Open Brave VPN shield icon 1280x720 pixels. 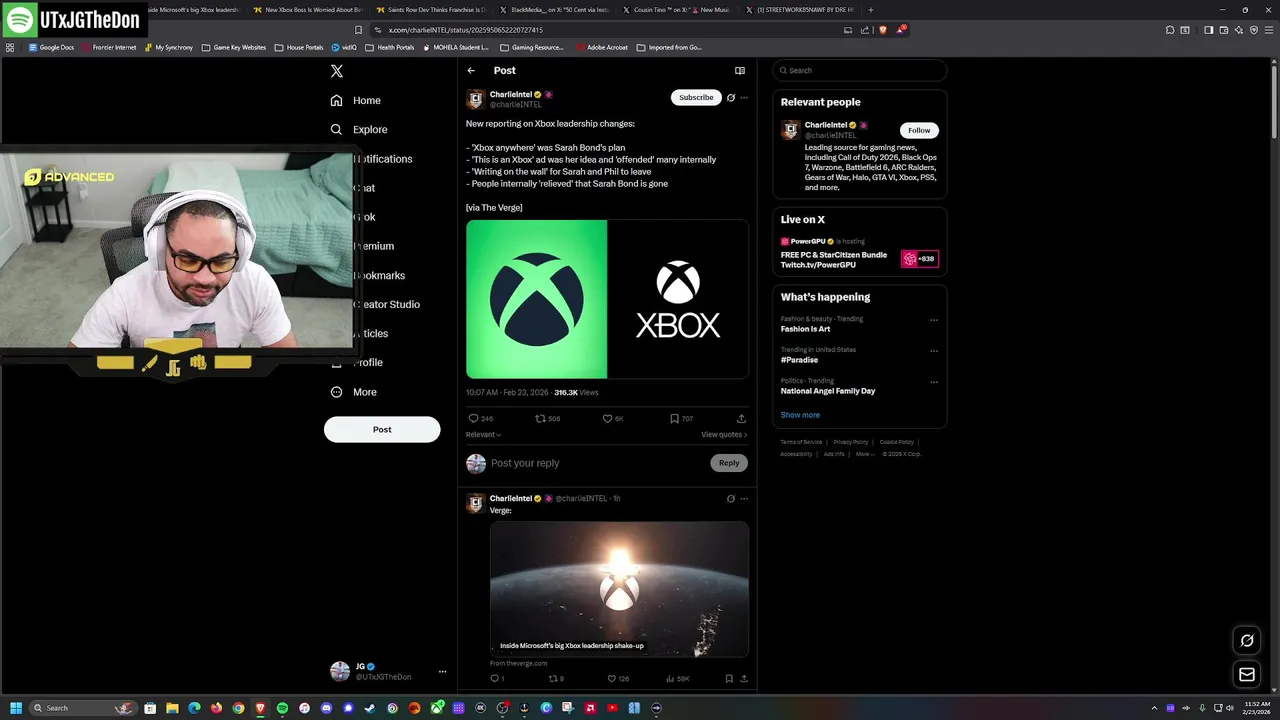1253,30
